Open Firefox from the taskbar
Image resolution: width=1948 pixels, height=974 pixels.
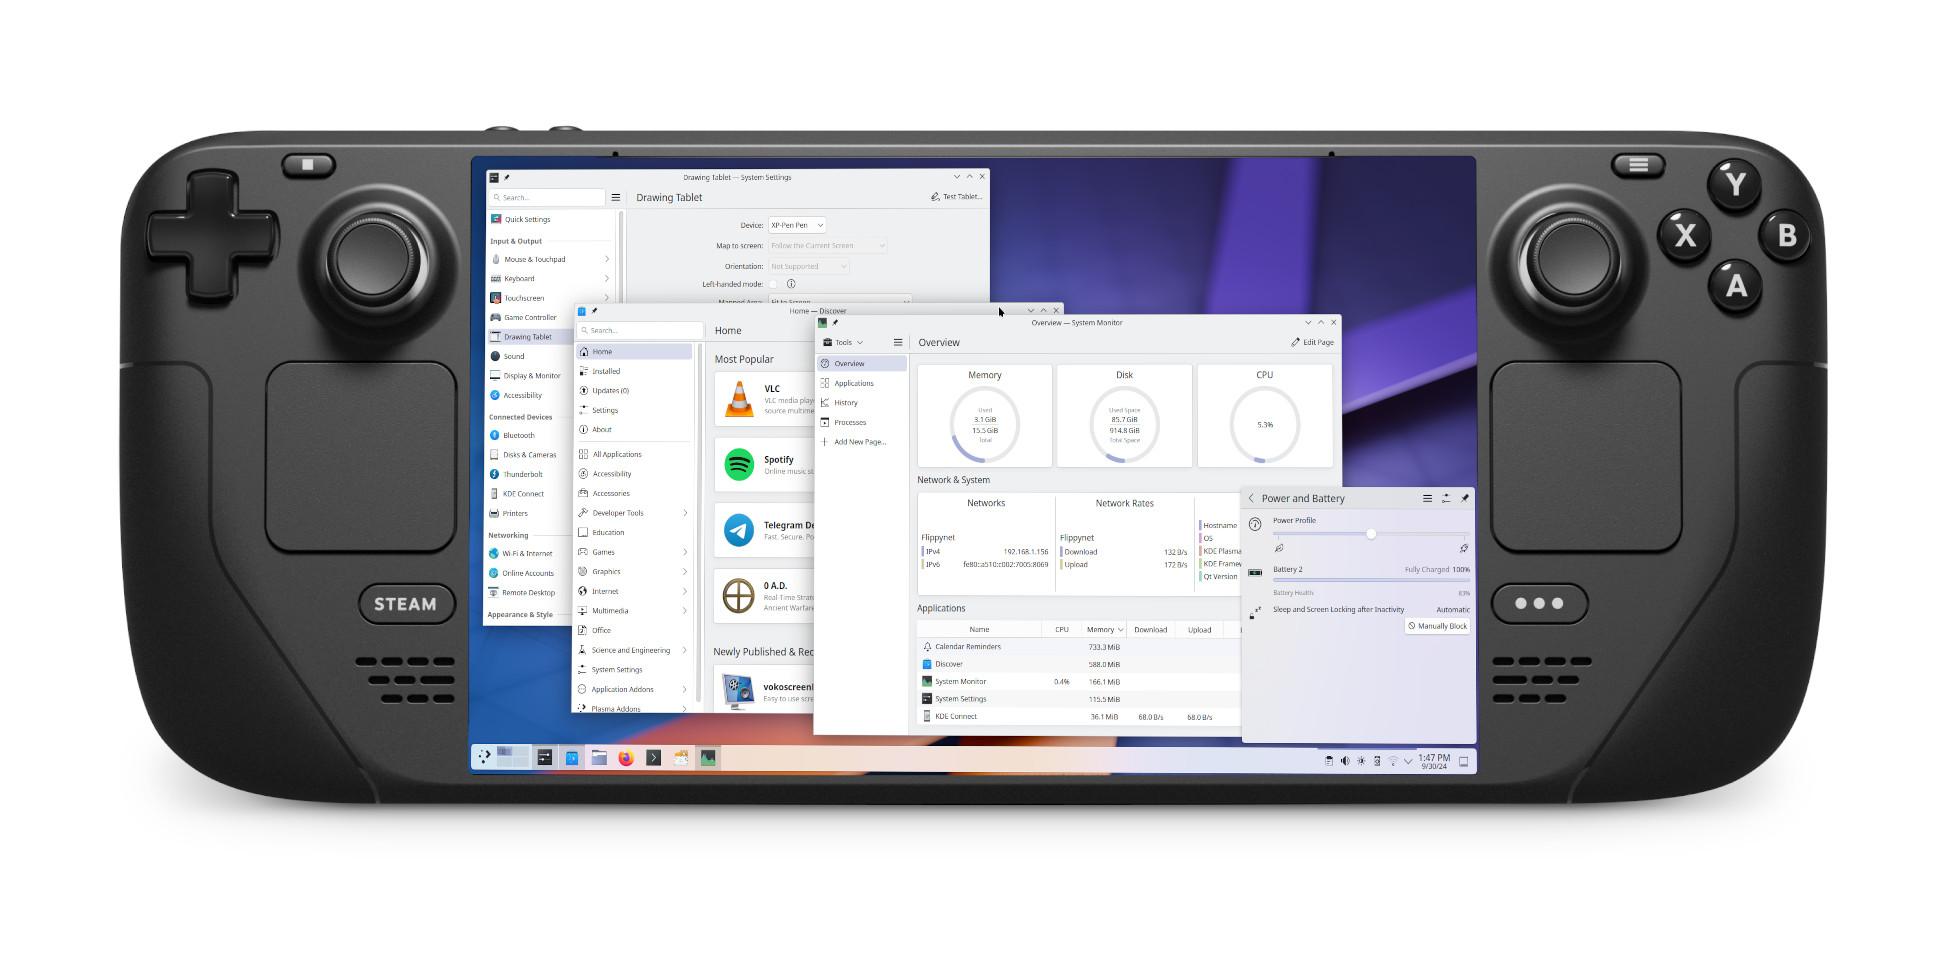click(x=626, y=758)
